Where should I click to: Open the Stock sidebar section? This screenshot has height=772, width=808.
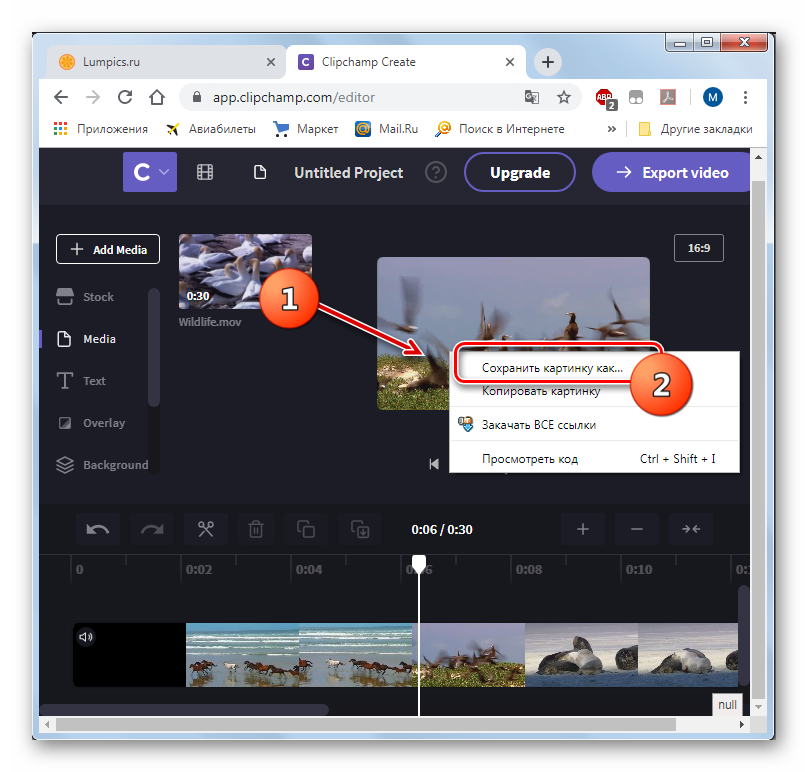[98, 297]
